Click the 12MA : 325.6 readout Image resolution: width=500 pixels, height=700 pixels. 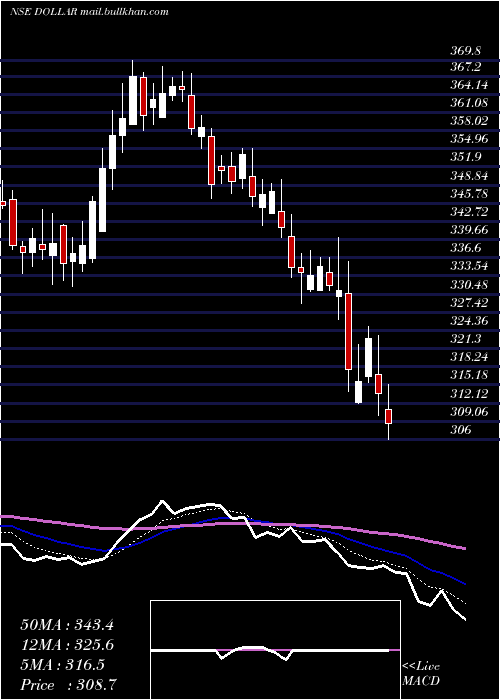coord(67,645)
